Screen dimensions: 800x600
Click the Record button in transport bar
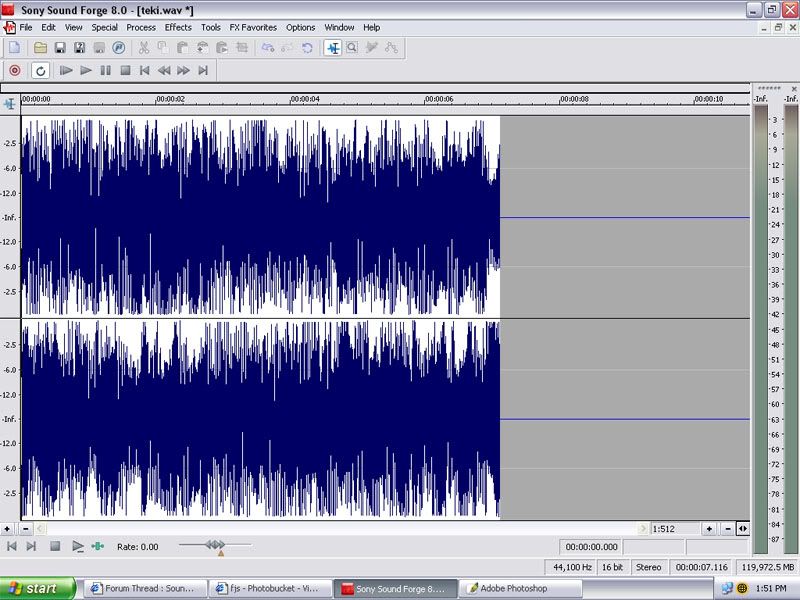15,71
